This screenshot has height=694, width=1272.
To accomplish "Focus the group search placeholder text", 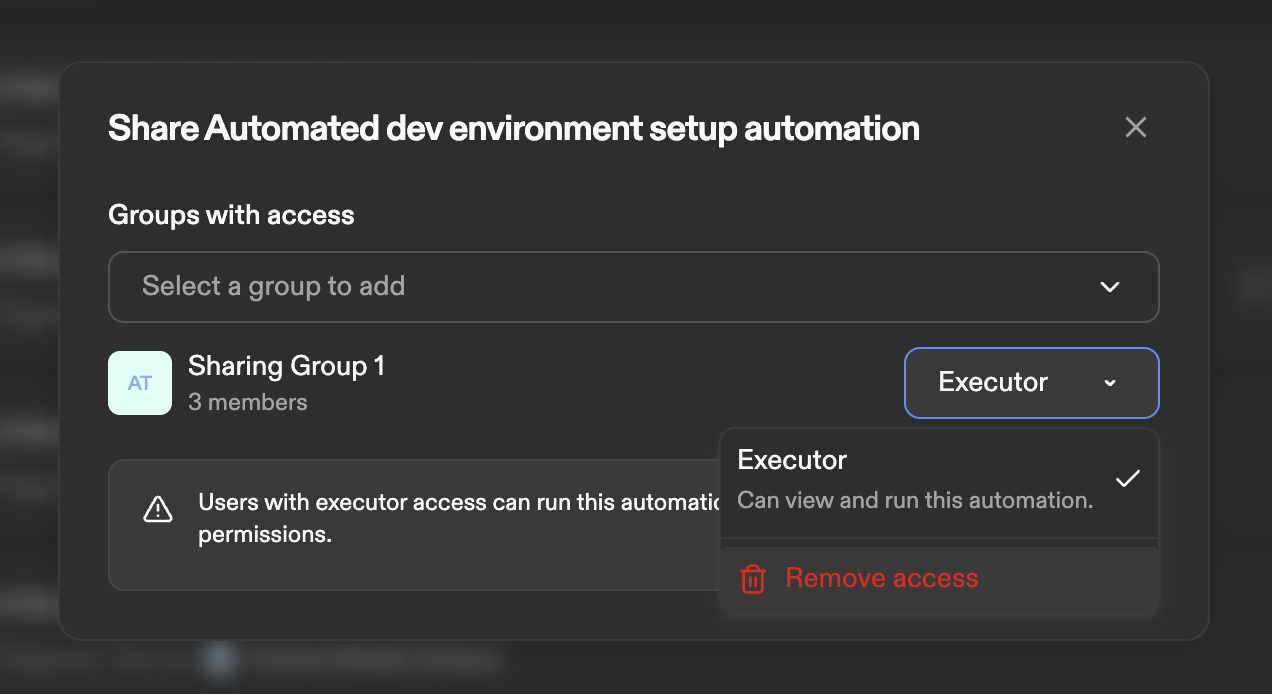I will pos(273,287).
